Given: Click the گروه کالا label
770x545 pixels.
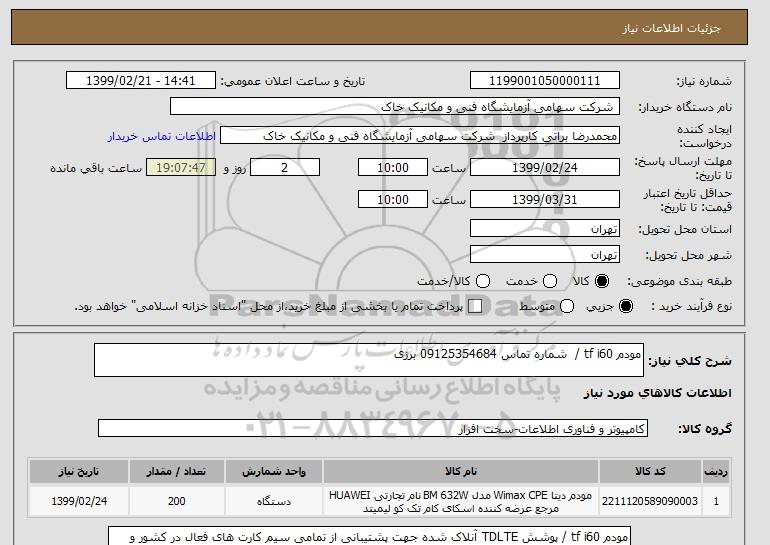Looking at the screenshot, I should [x=705, y=429].
